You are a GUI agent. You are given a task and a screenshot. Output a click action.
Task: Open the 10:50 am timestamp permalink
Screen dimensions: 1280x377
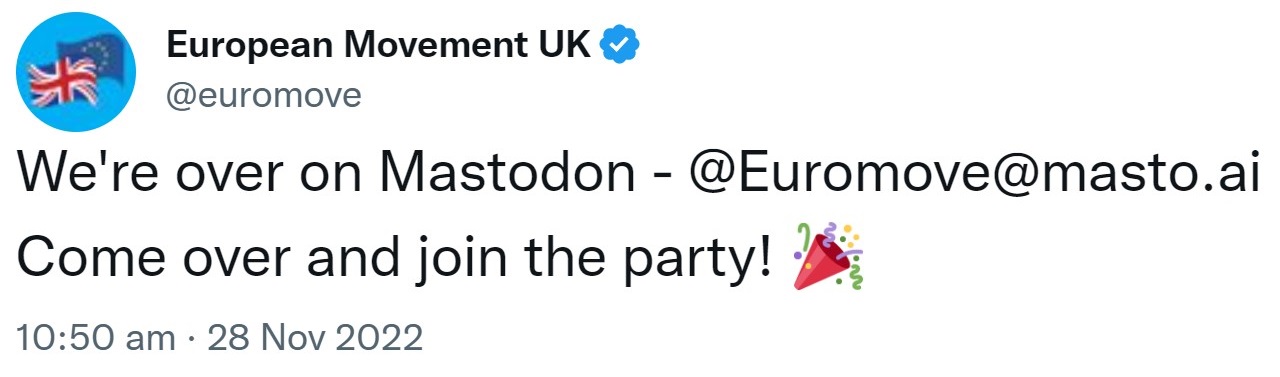click(x=96, y=338)
